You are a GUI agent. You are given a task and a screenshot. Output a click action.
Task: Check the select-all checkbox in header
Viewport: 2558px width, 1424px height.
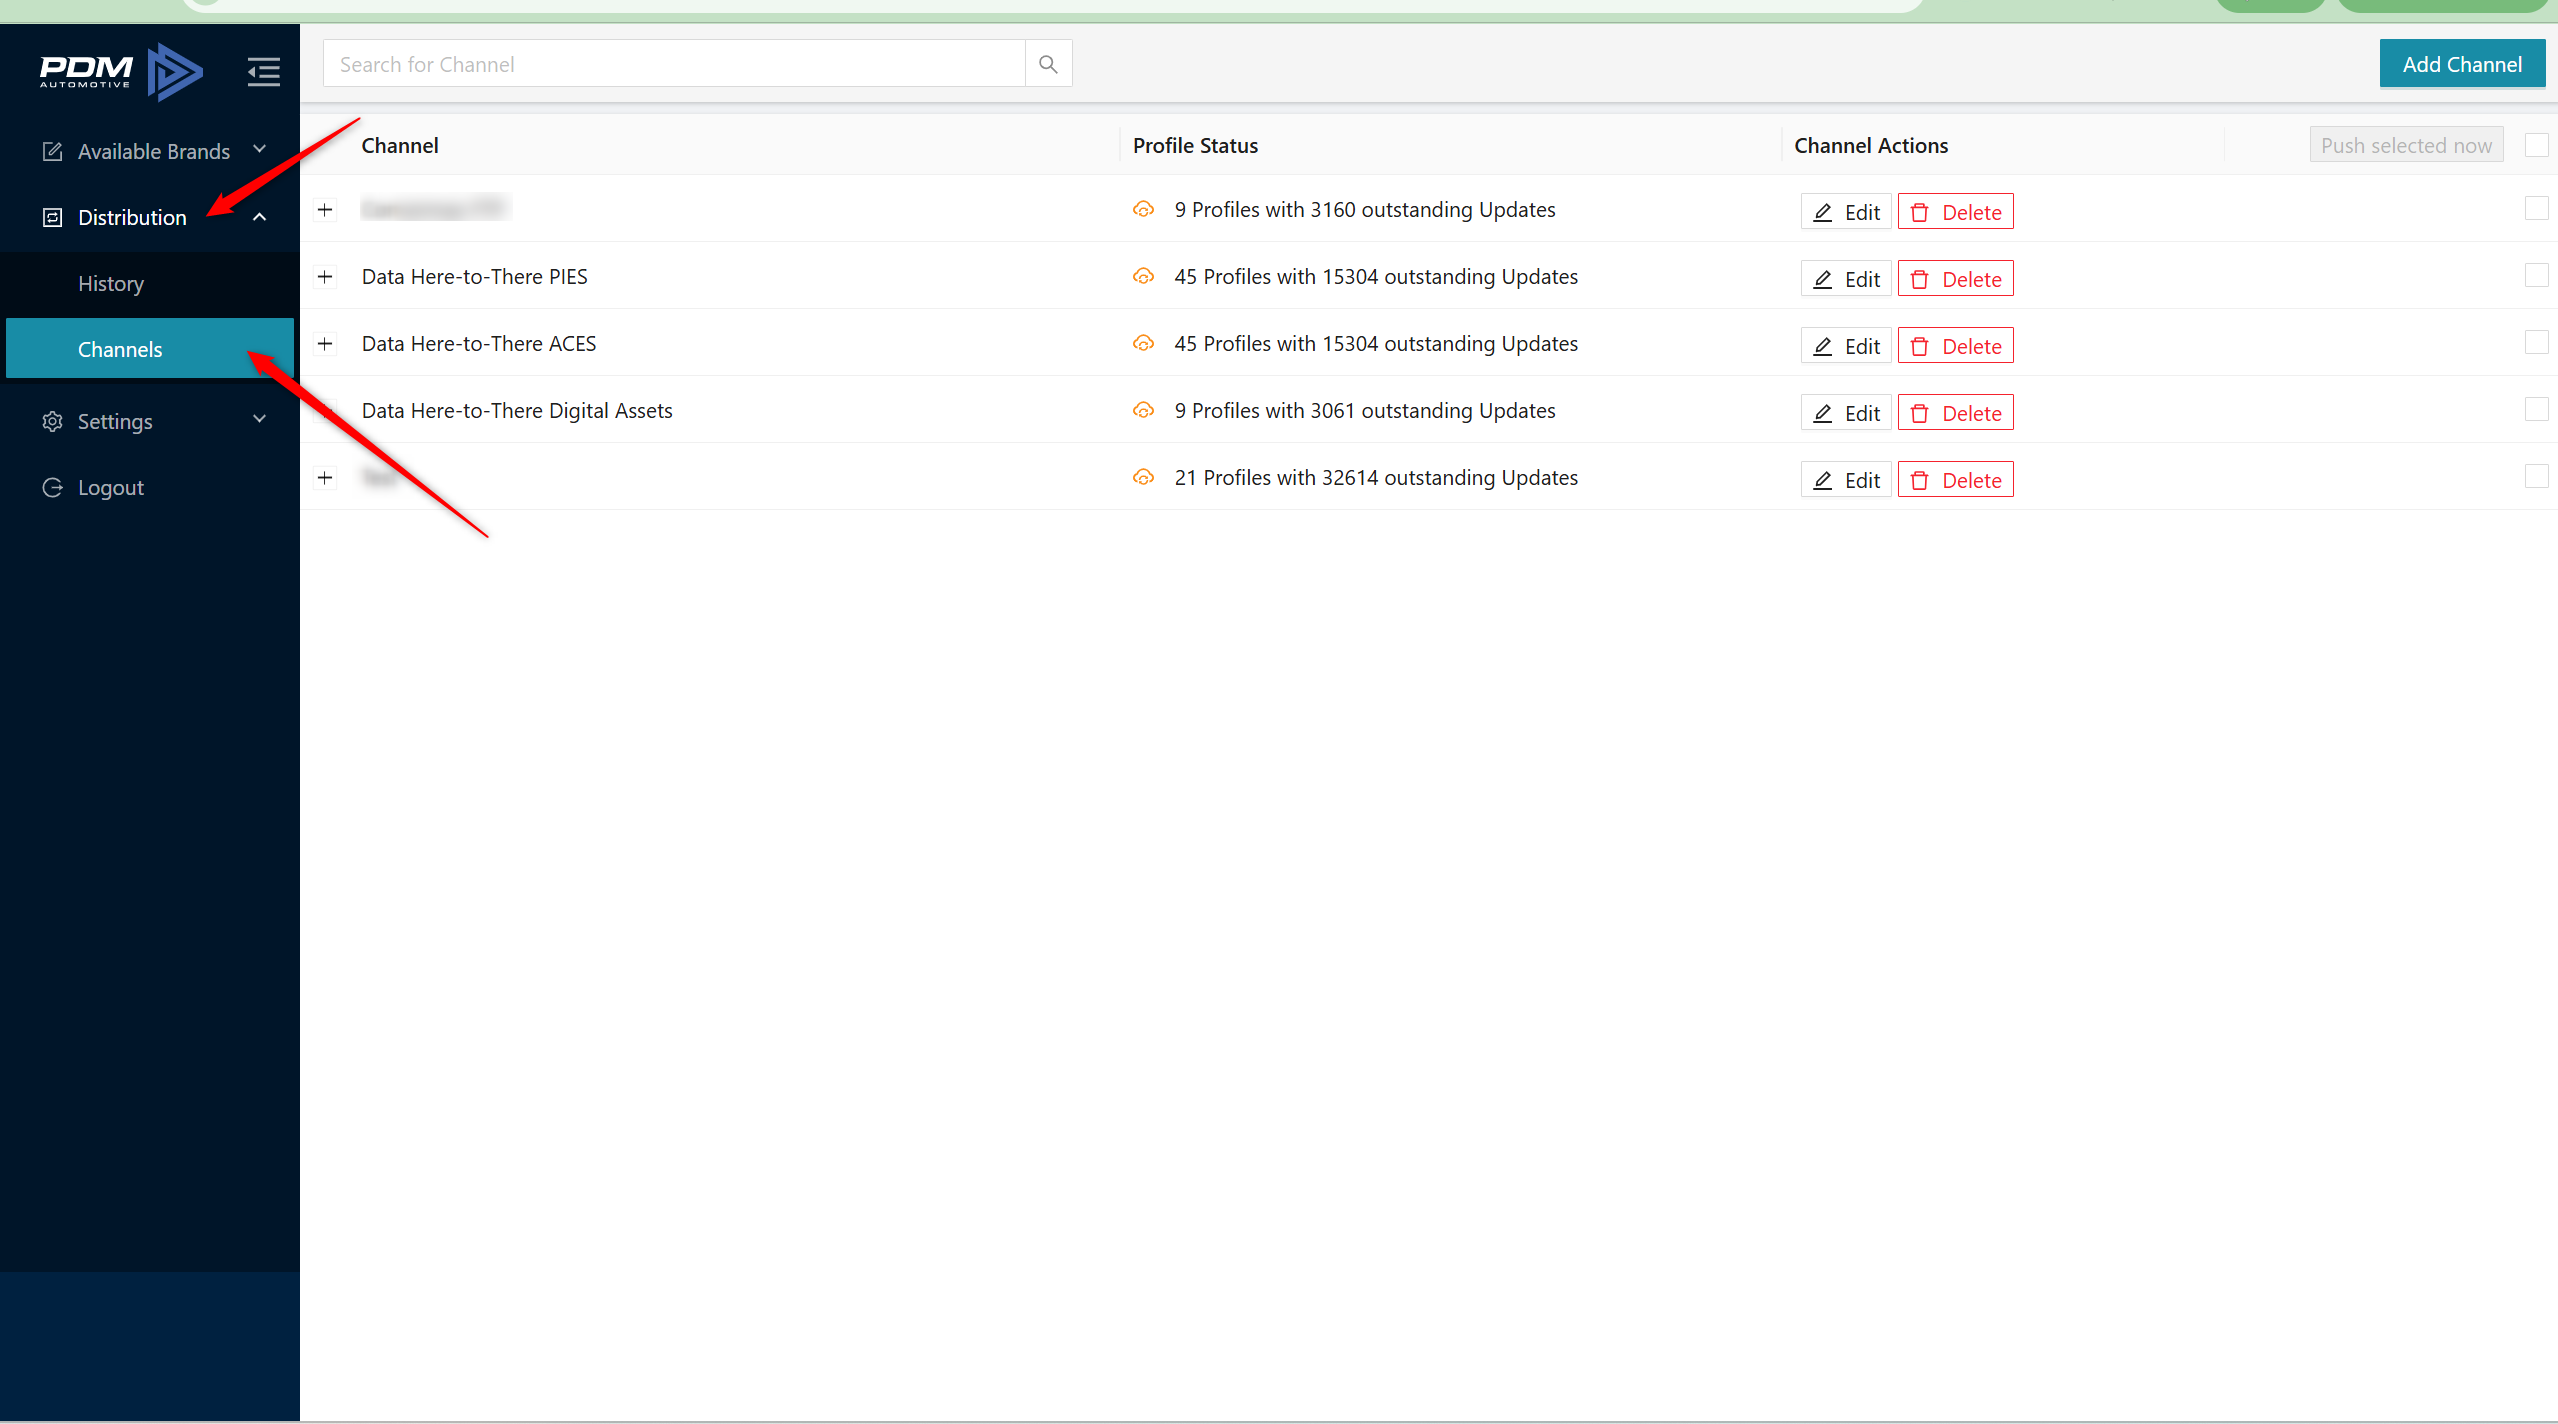coord(2536,145)
